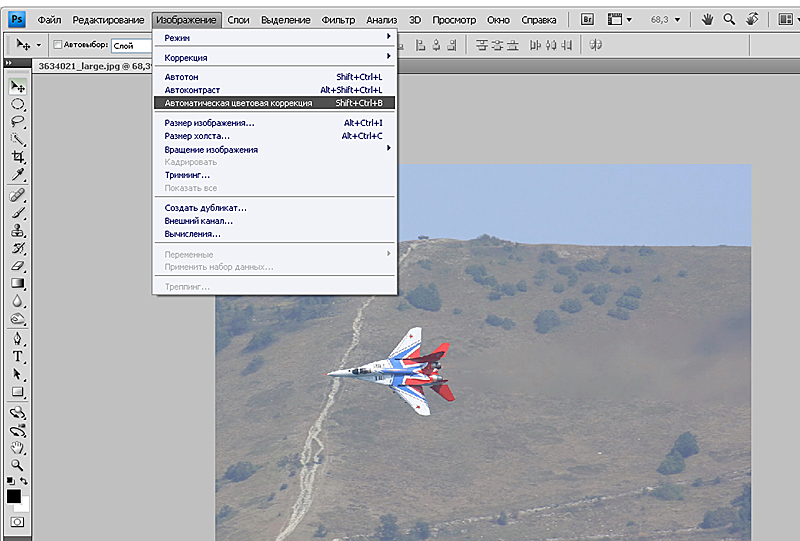The height and width of the screenshot is (541, 800).
Task: Select the Magic Wand tool
Action: [18, 139]
